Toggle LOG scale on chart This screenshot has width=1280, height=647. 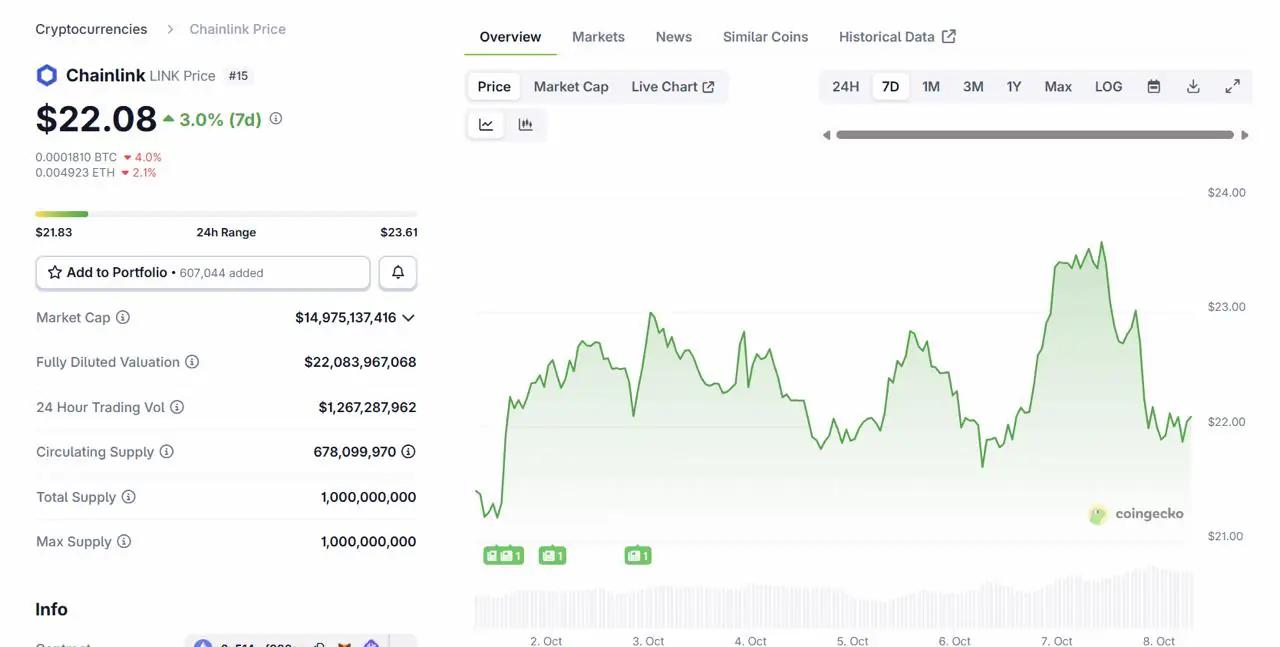tap(1108, 87)
